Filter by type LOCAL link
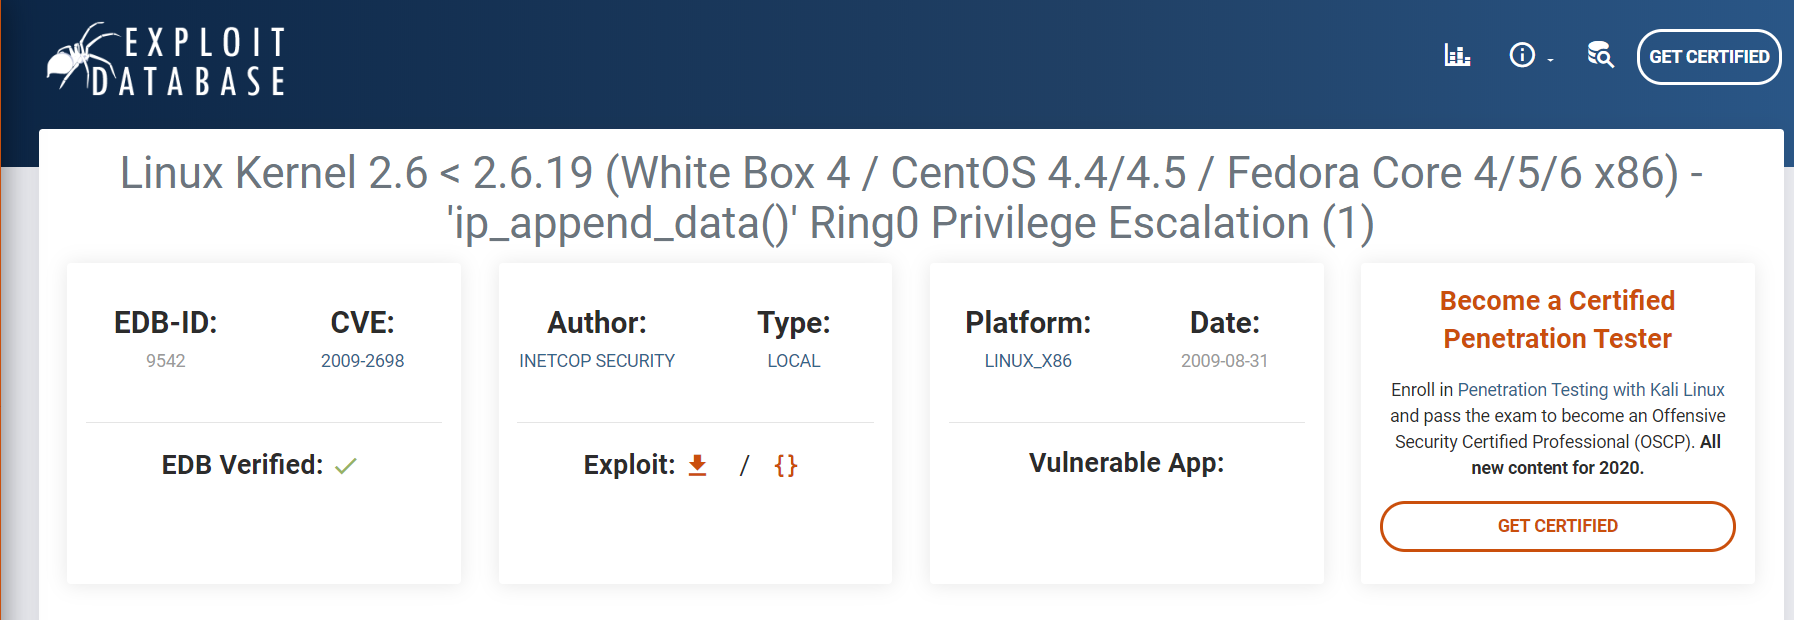The width and height of the screenshot is (1794, 620). click(794, 361)
